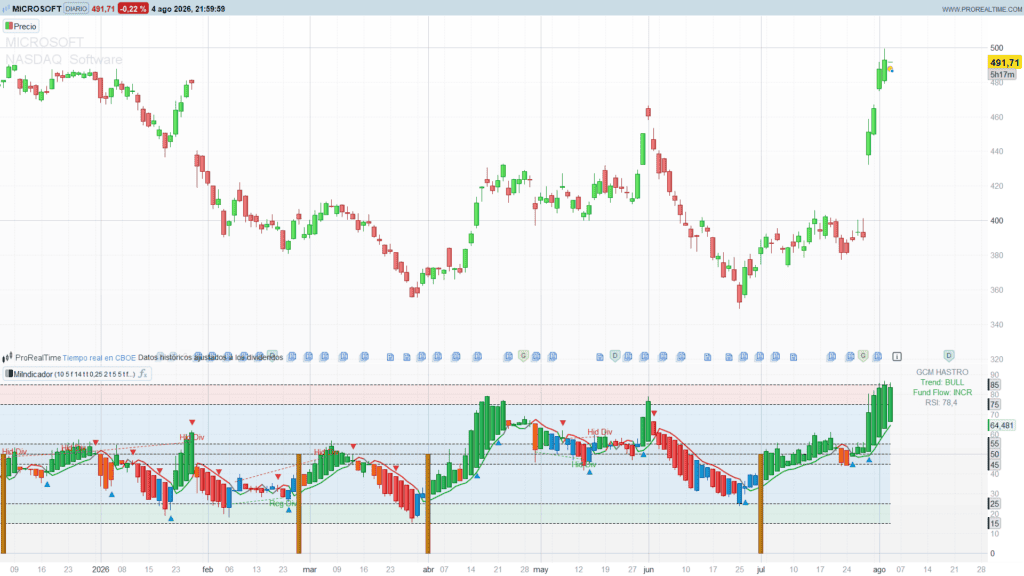Click the orange vertical bar at abr

[428, 504]
